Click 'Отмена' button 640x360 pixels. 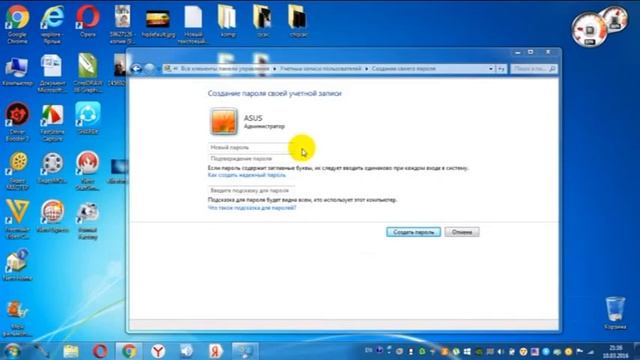[x=462, y=232]
